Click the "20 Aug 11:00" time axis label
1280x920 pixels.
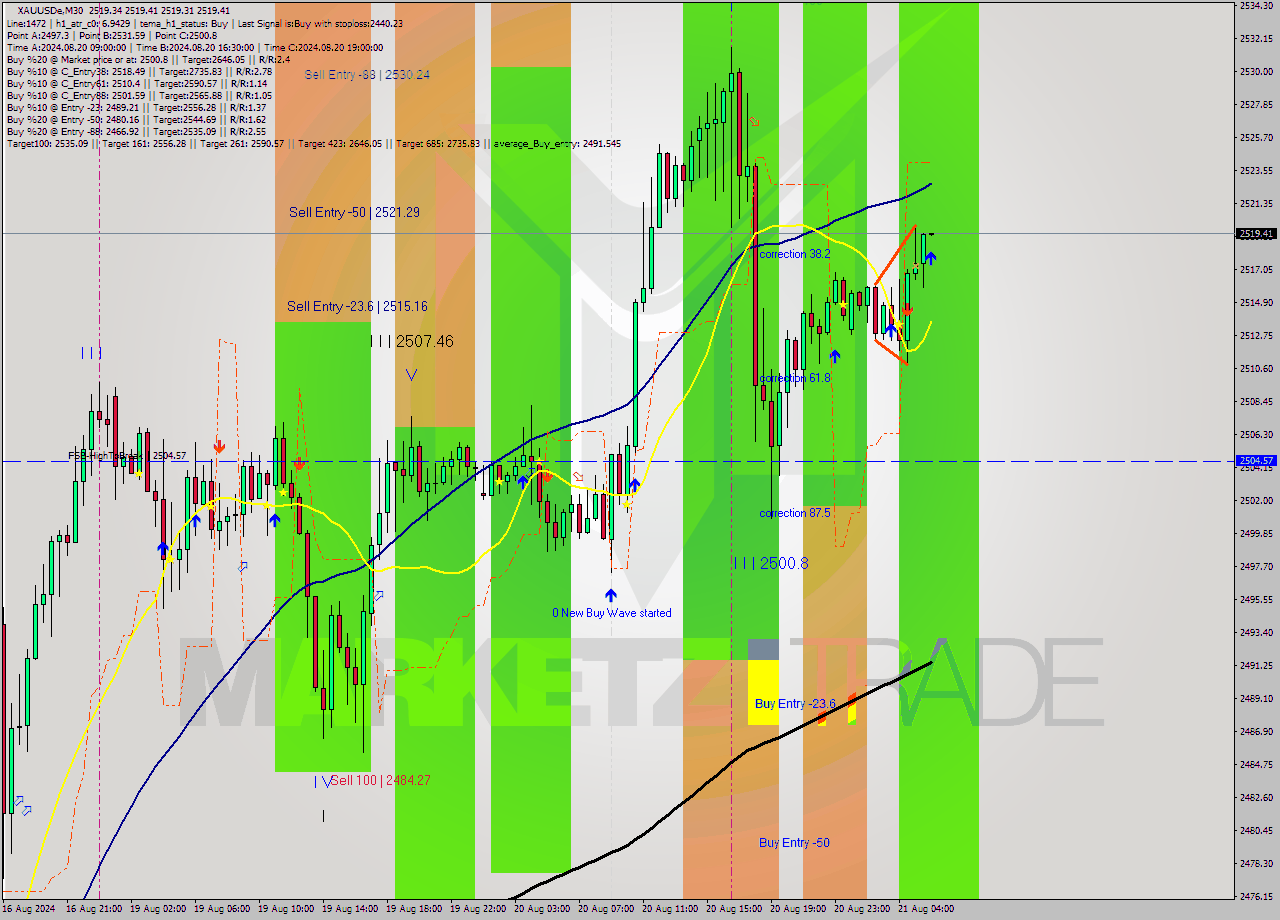pos(672,909)
